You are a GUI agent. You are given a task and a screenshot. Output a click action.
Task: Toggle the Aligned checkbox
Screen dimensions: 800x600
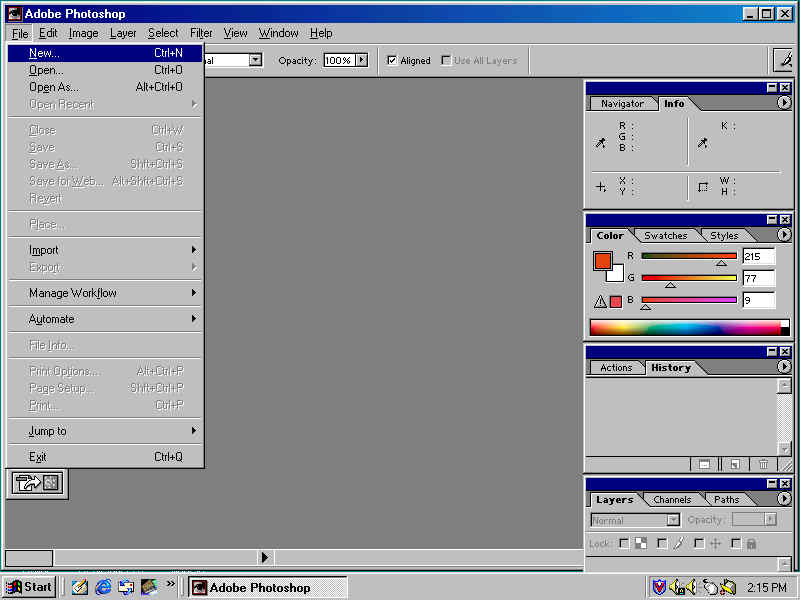tap(392, 60)
